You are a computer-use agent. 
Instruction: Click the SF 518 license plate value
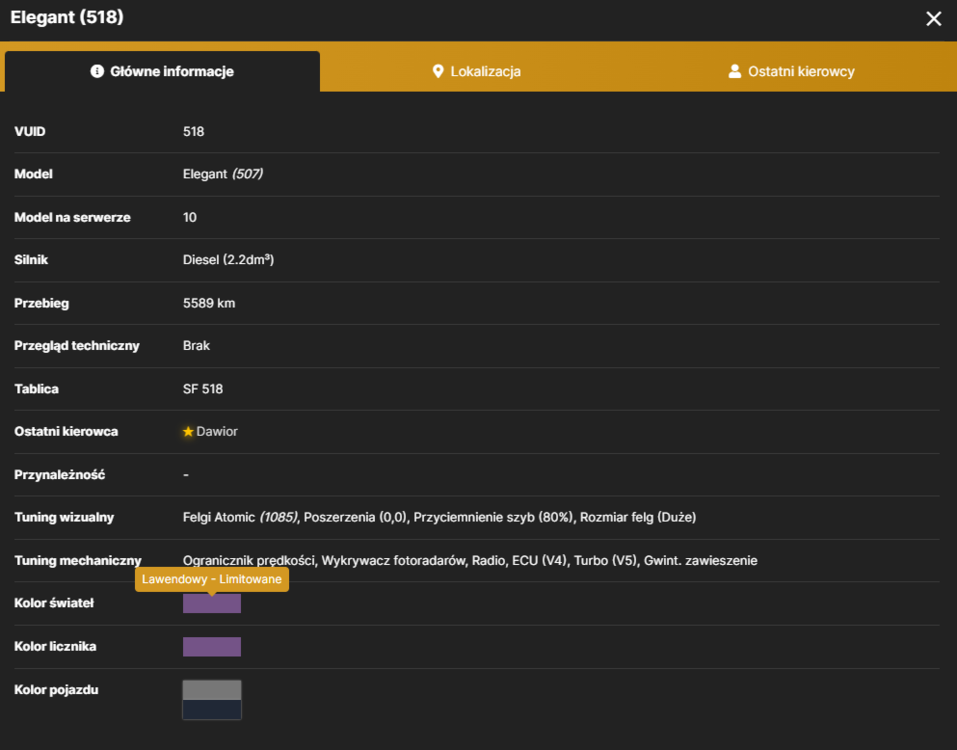(203, 389)
